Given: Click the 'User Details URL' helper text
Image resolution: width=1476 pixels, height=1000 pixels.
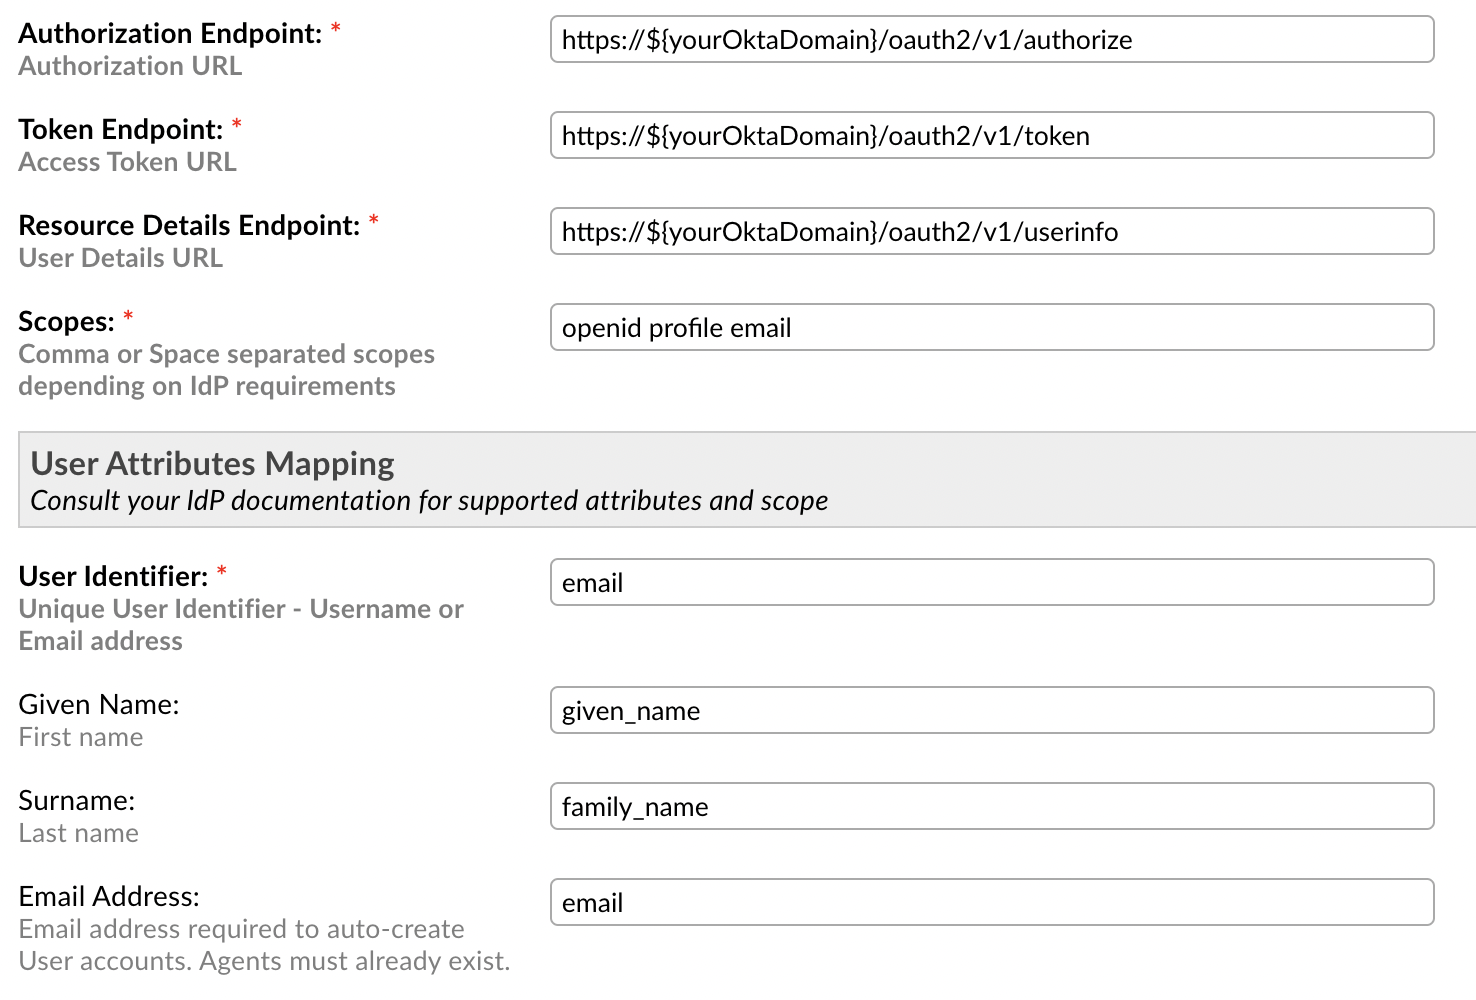Looking at the screenshot, I should coord(120,257).
